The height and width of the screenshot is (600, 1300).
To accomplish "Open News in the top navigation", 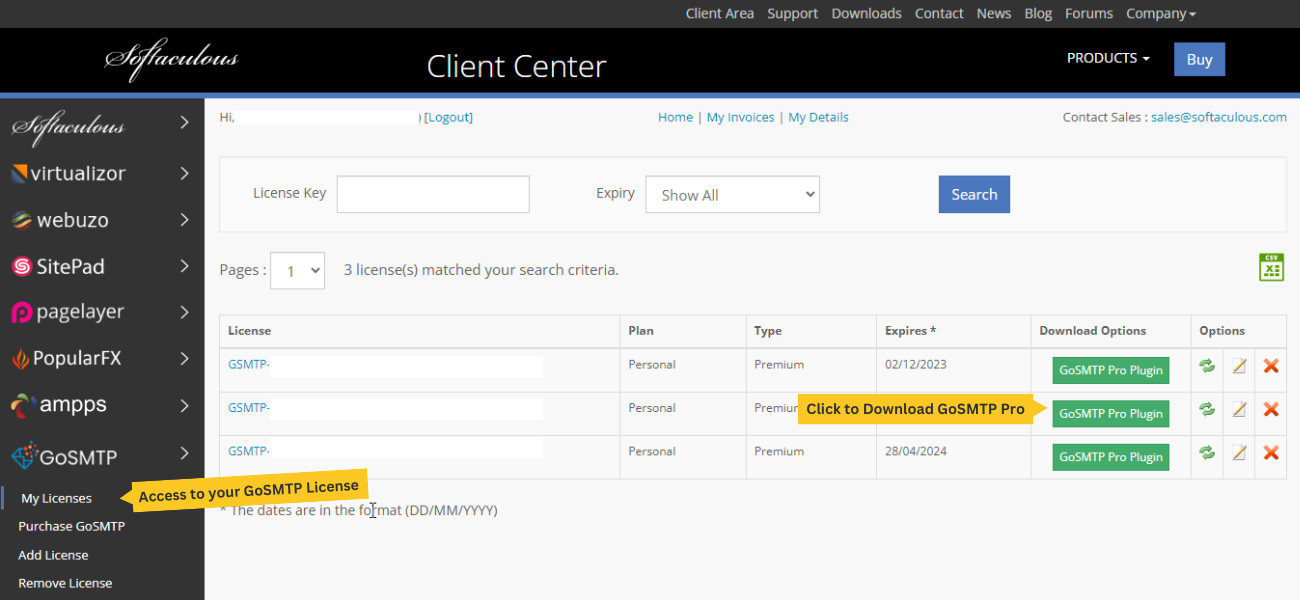I will coord(994,14).
